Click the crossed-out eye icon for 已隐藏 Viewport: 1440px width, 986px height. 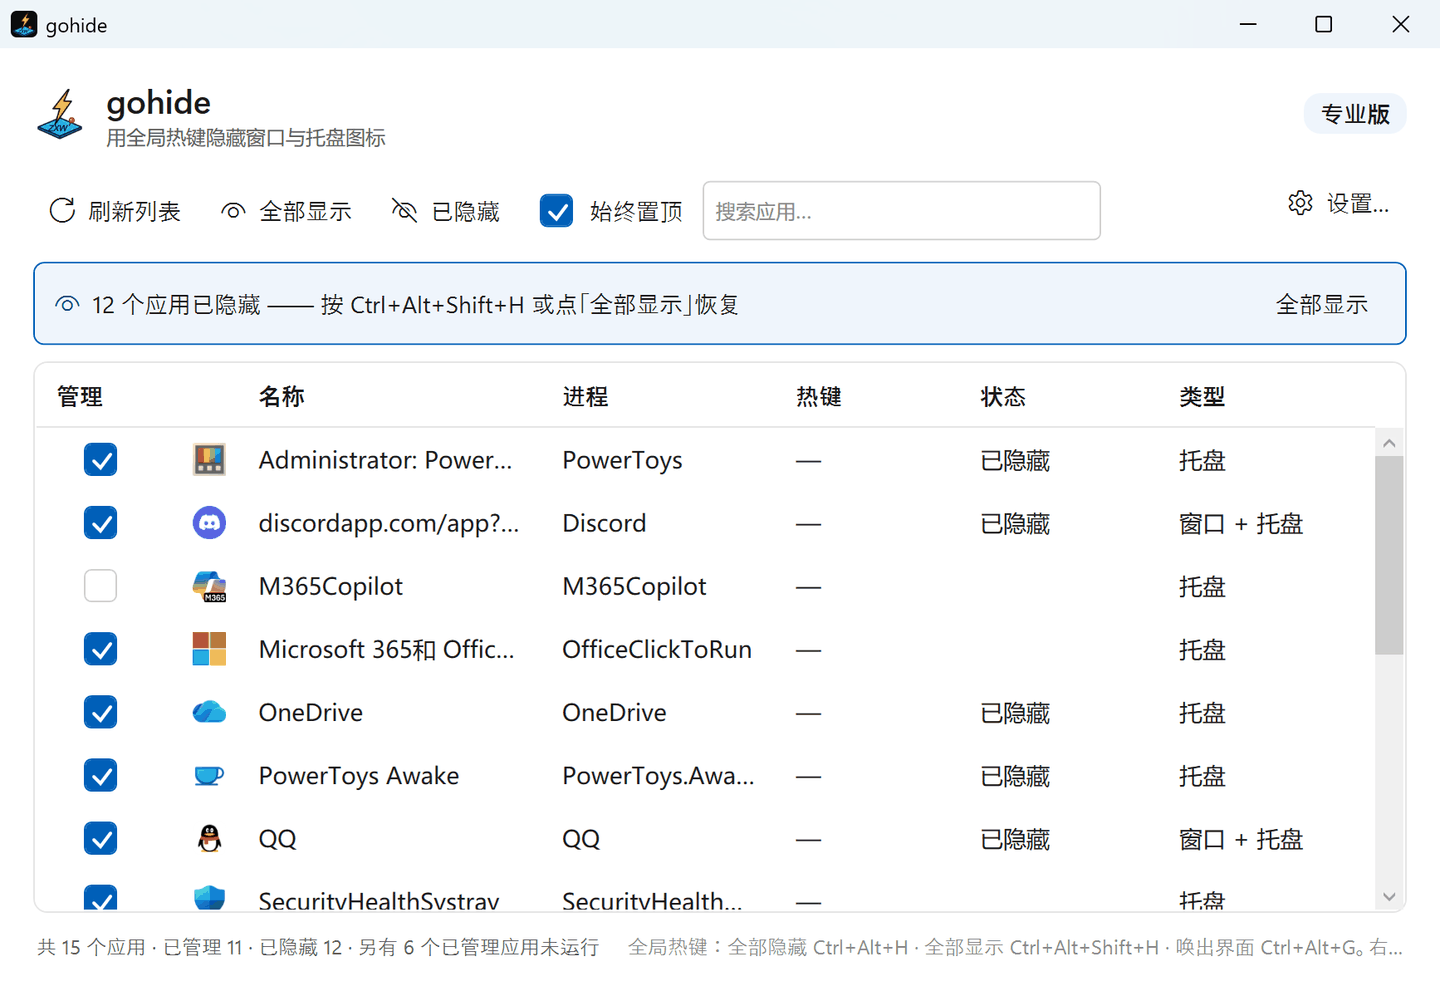[404, 211]
